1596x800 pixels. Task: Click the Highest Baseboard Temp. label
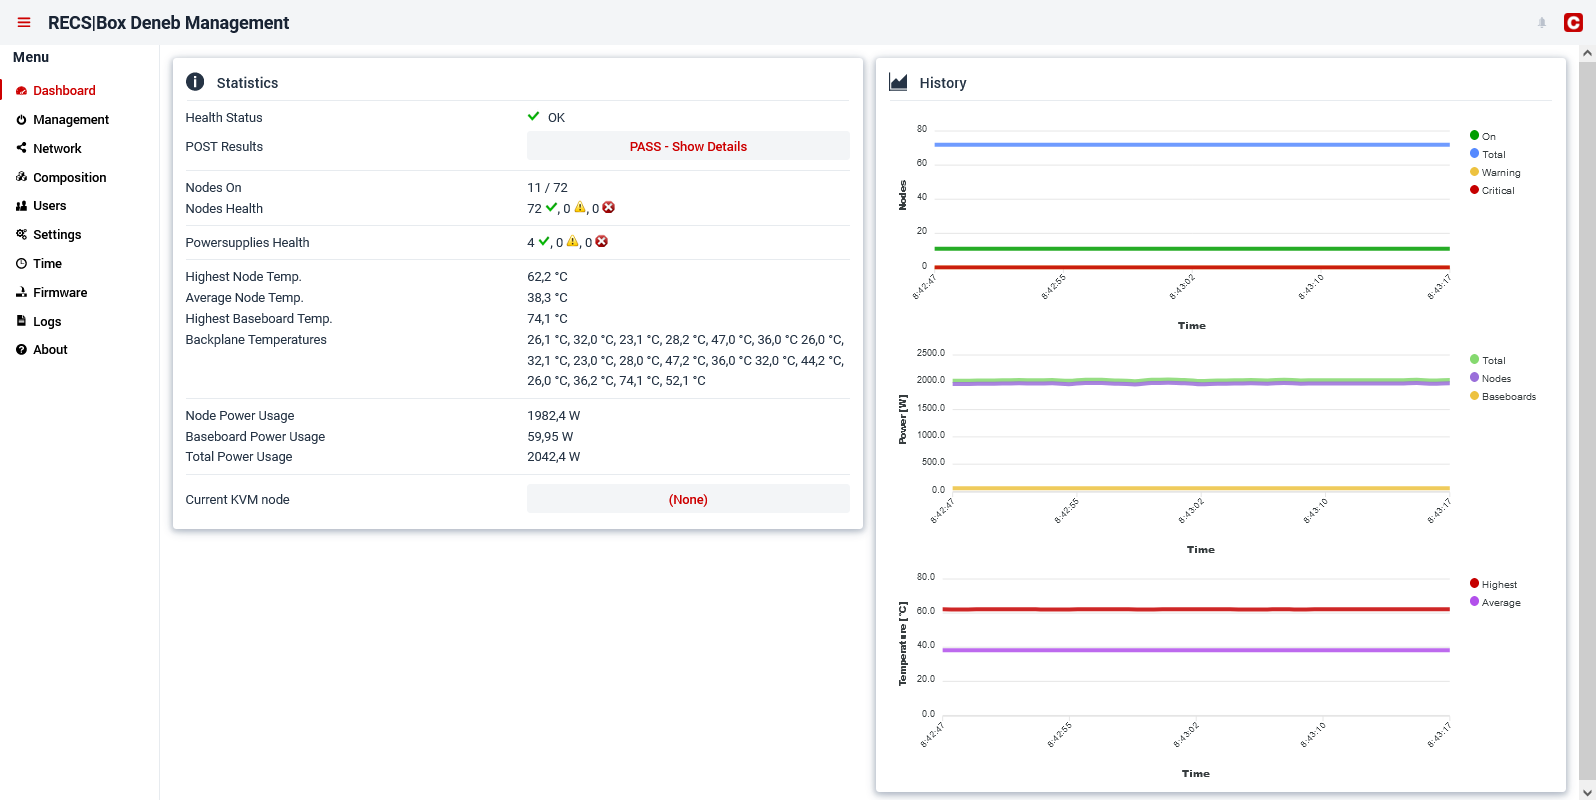click(x=259, y=319)
